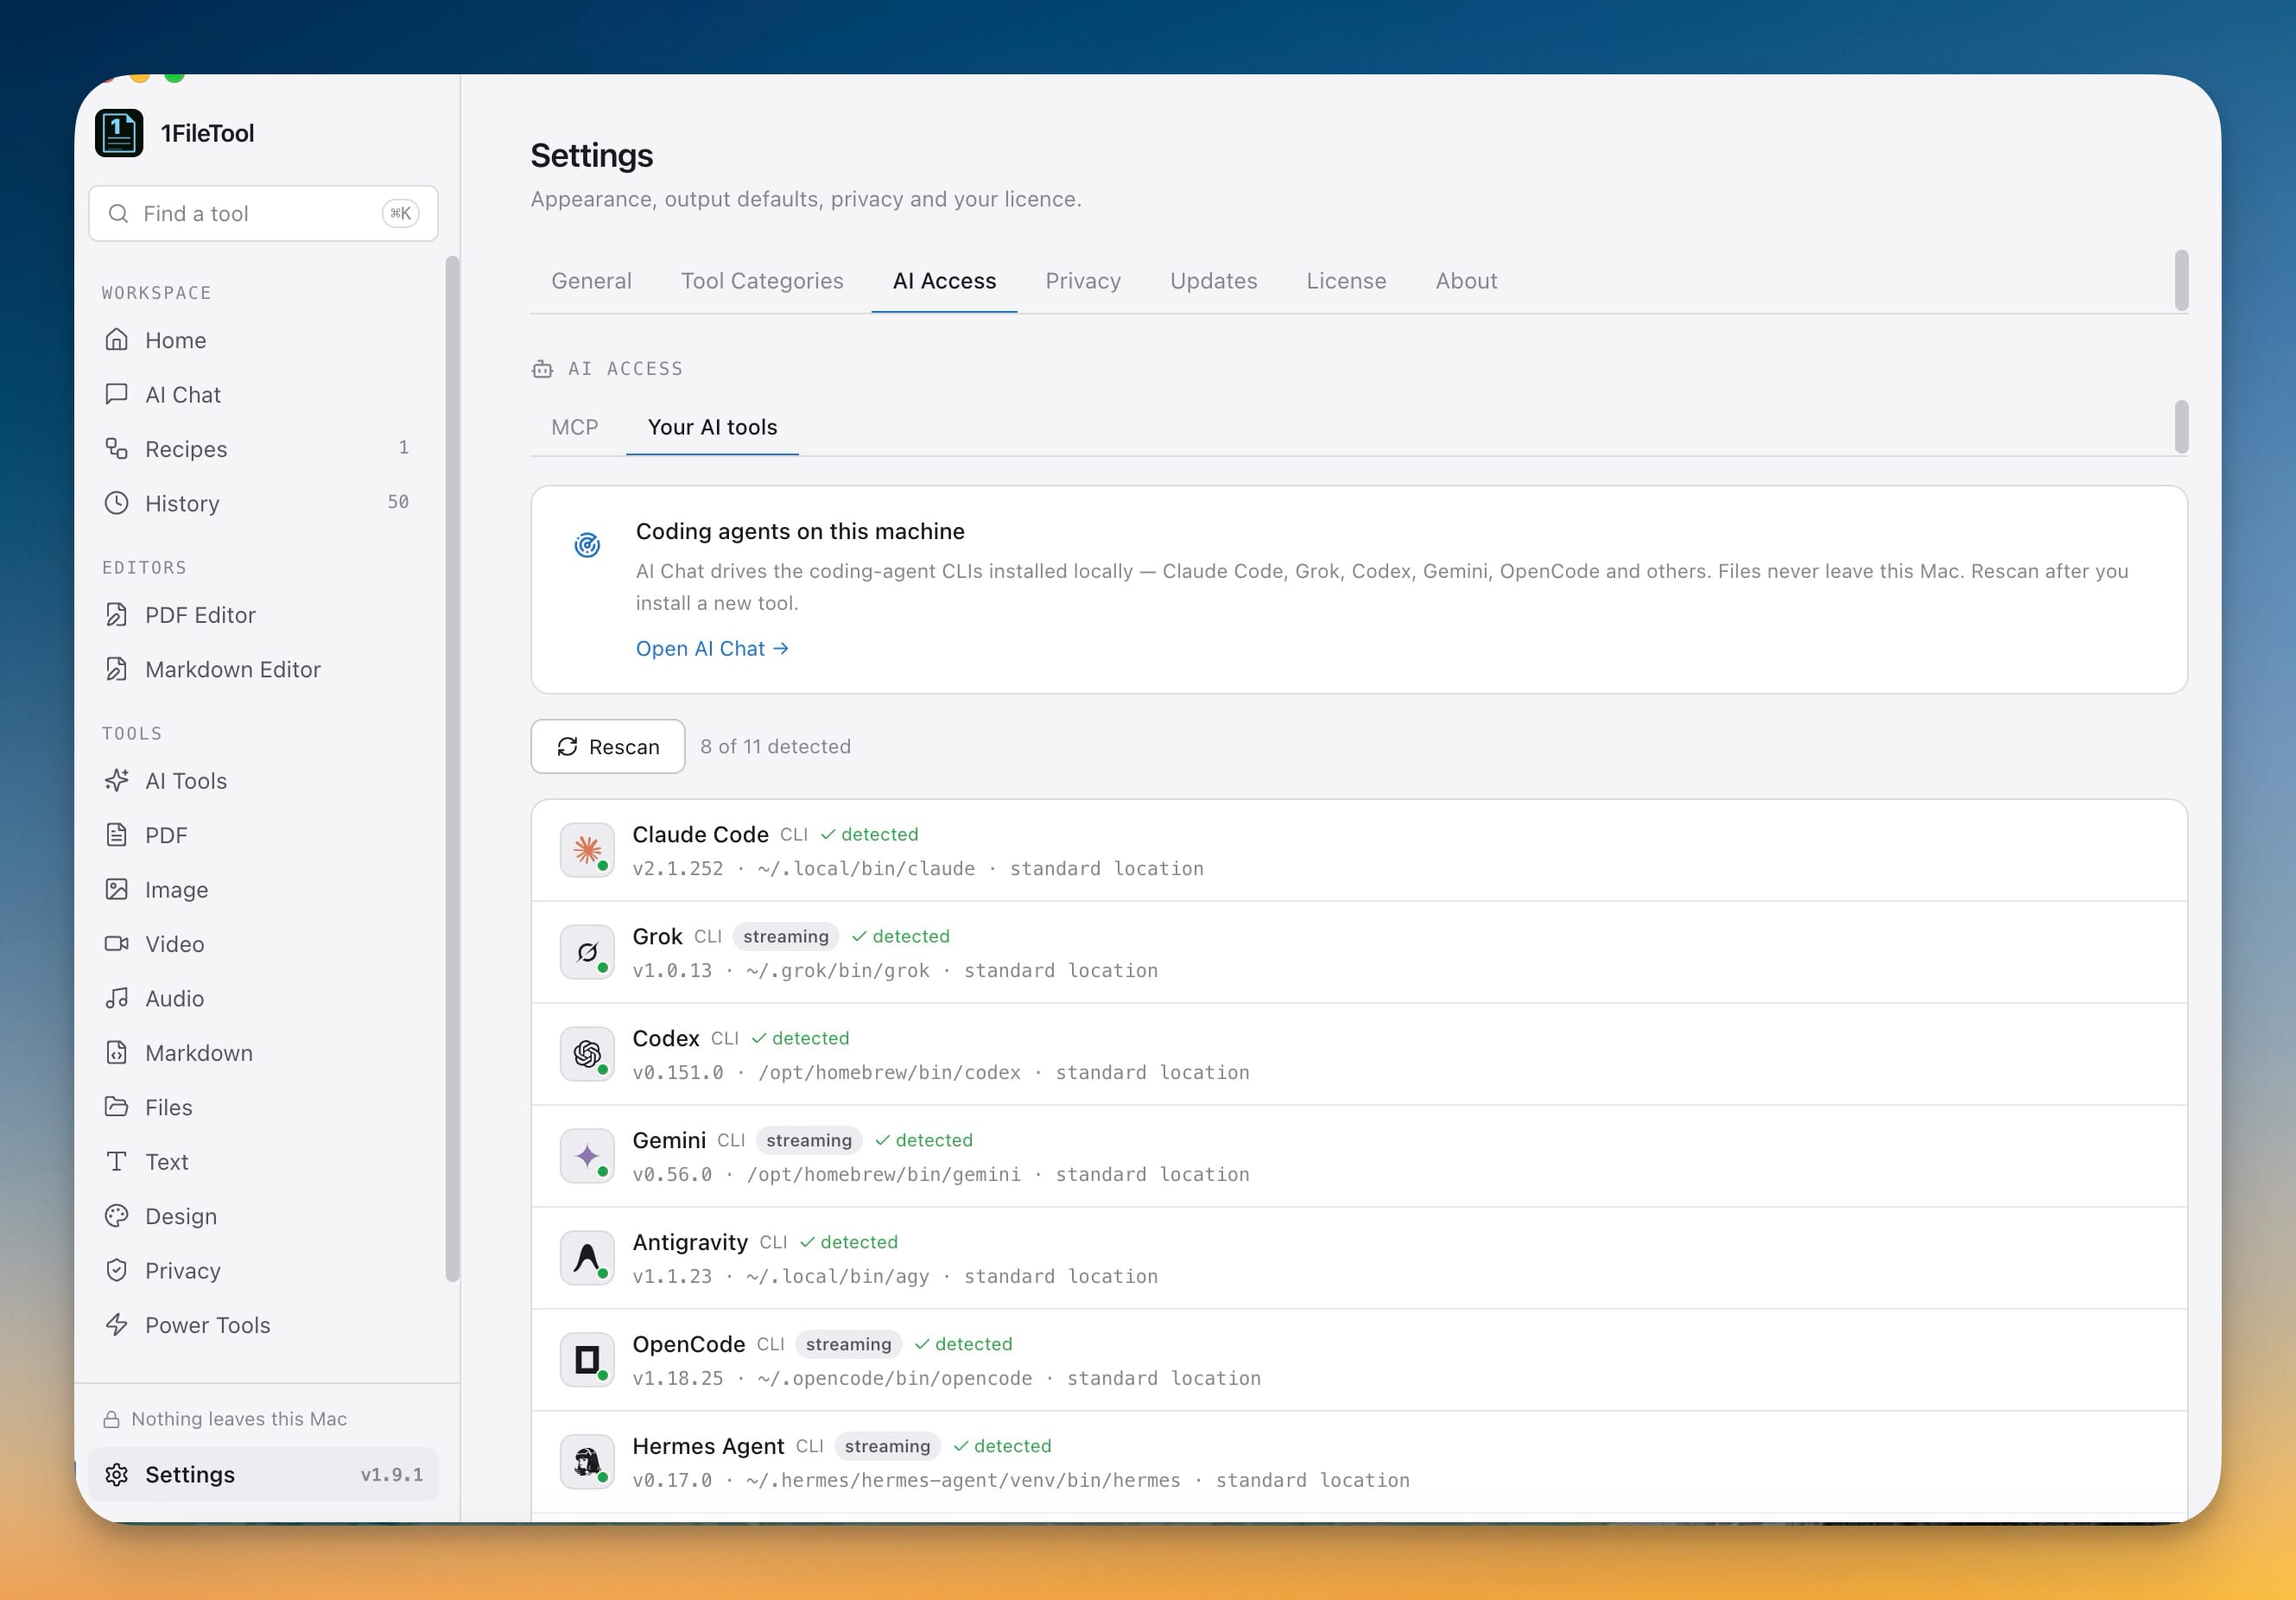Click the History count 50
This screenshot has height=1600, width=2296.
pyautogui.click(x=398, y=502)
